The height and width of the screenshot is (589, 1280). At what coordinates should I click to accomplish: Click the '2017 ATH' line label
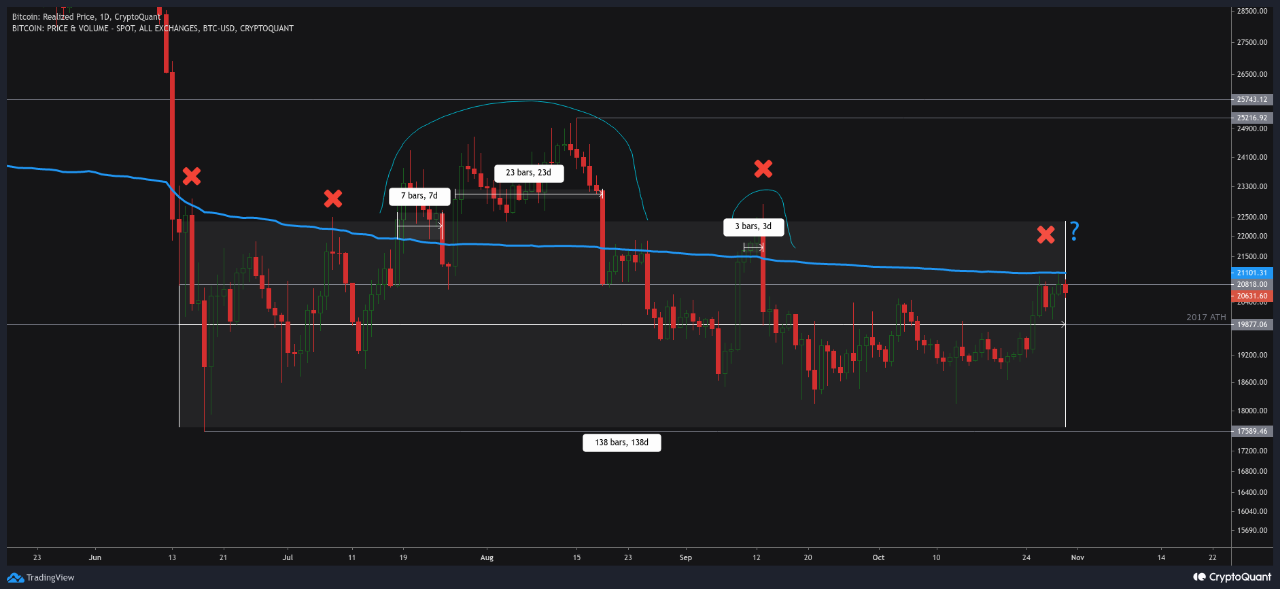click(x=1206, y=317)
